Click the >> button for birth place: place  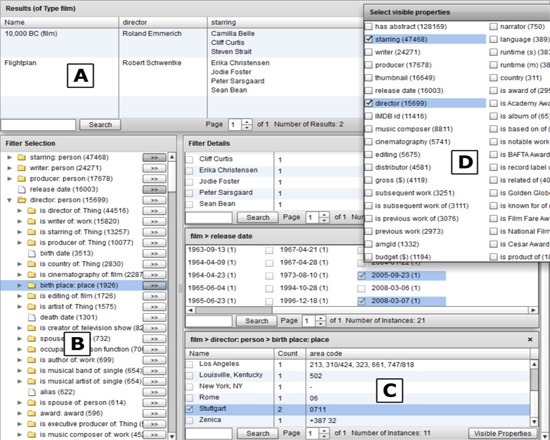point(154,285)
